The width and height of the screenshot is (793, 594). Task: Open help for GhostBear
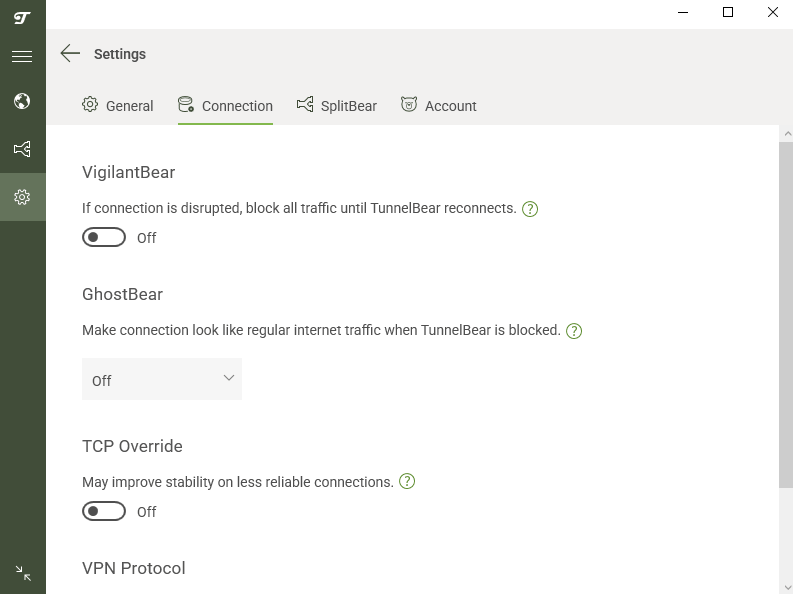pos(574,331)
